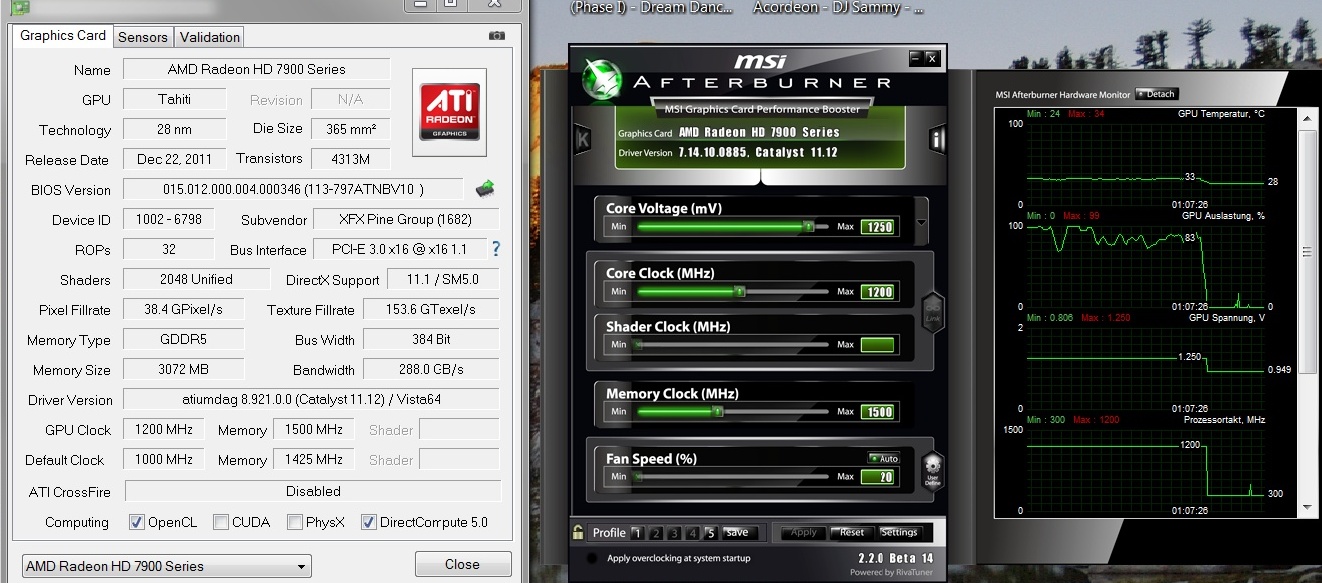The image size is (1322, 583).
Task: Minimize the MSI Afterburner window
Action: click(x=914, y=58)
